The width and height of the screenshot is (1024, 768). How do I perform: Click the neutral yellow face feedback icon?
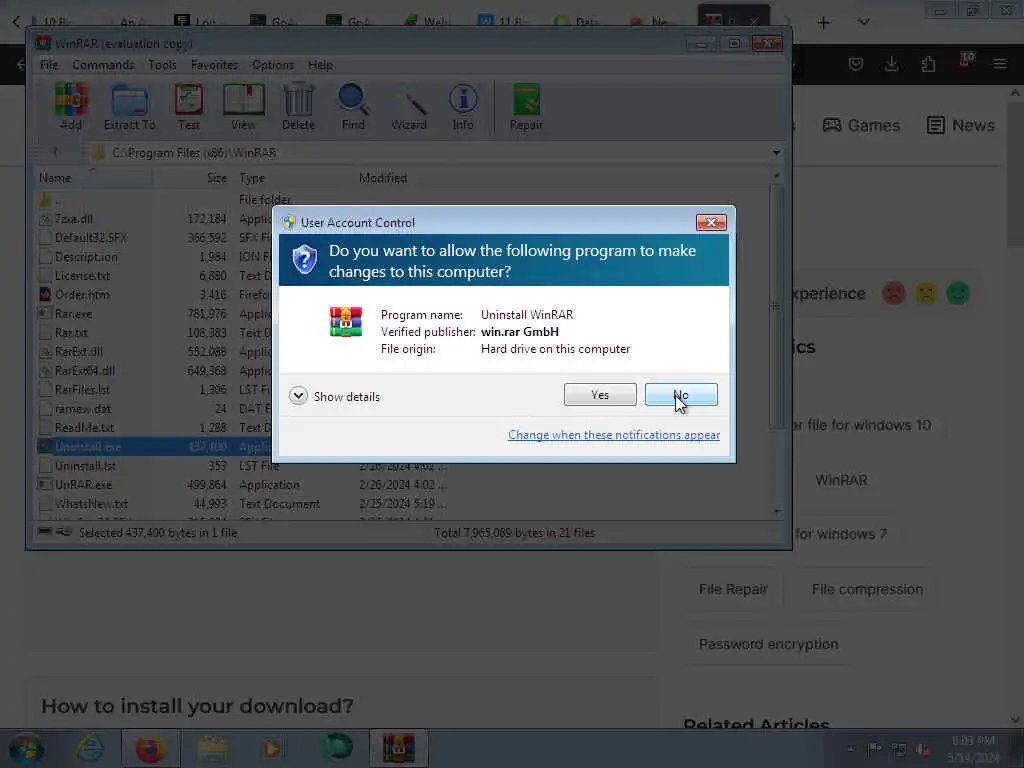[926, 293]
